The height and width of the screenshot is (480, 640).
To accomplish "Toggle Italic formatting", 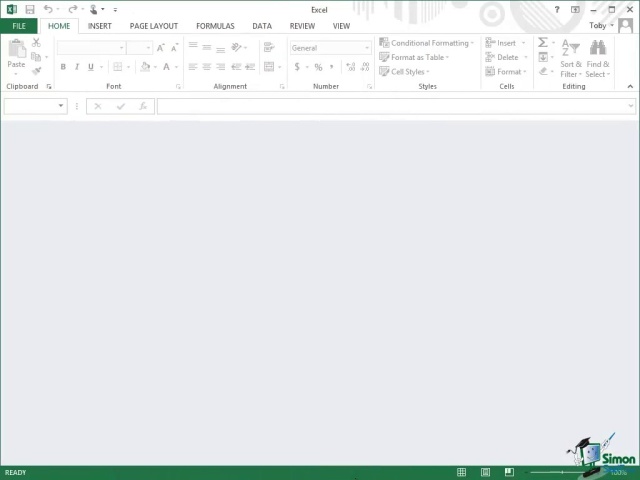I will (x=77, y=67).
